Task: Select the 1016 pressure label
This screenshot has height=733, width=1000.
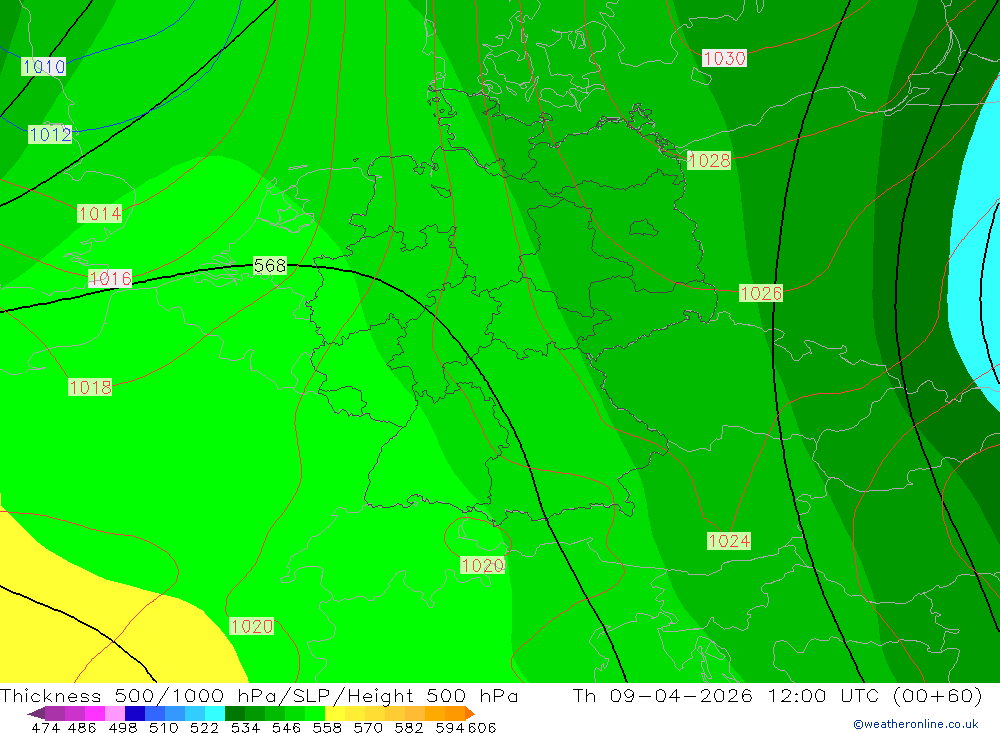Action: point(110,279)
